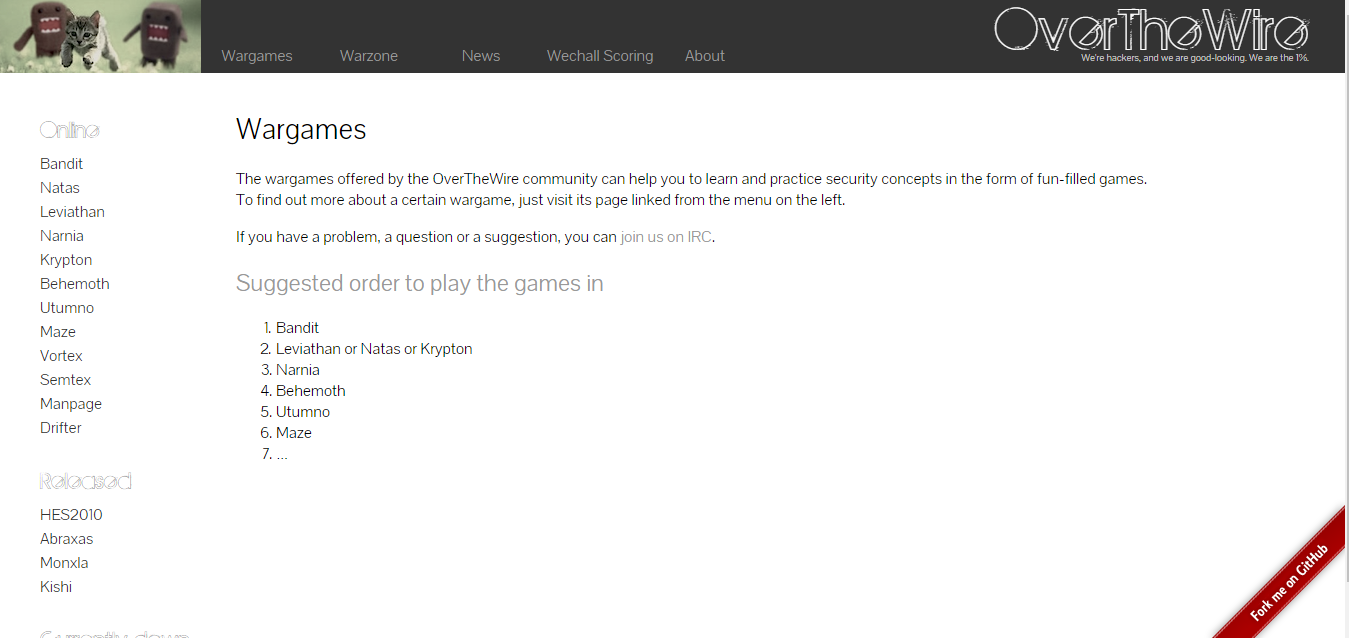
Task: Open the Warzone menu item
Action: 369,56
